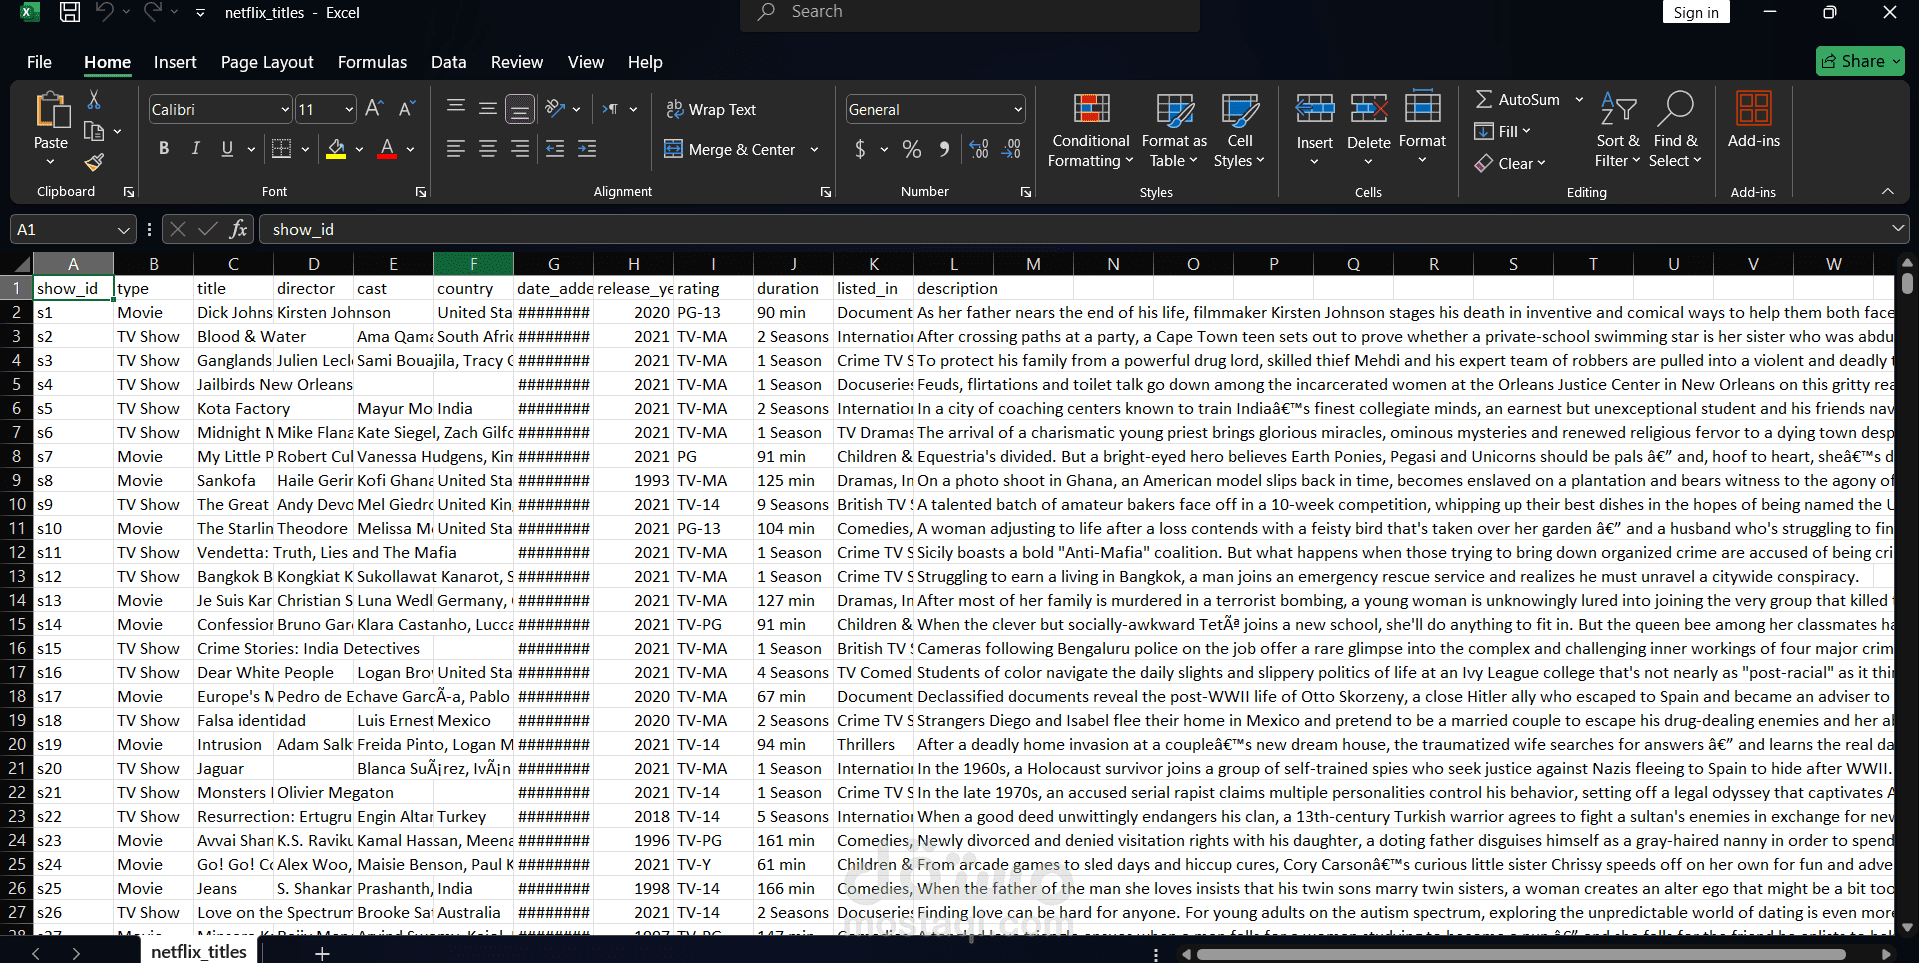Click the Delete cells icon

pyautogui.click(x=1368, y=109)
